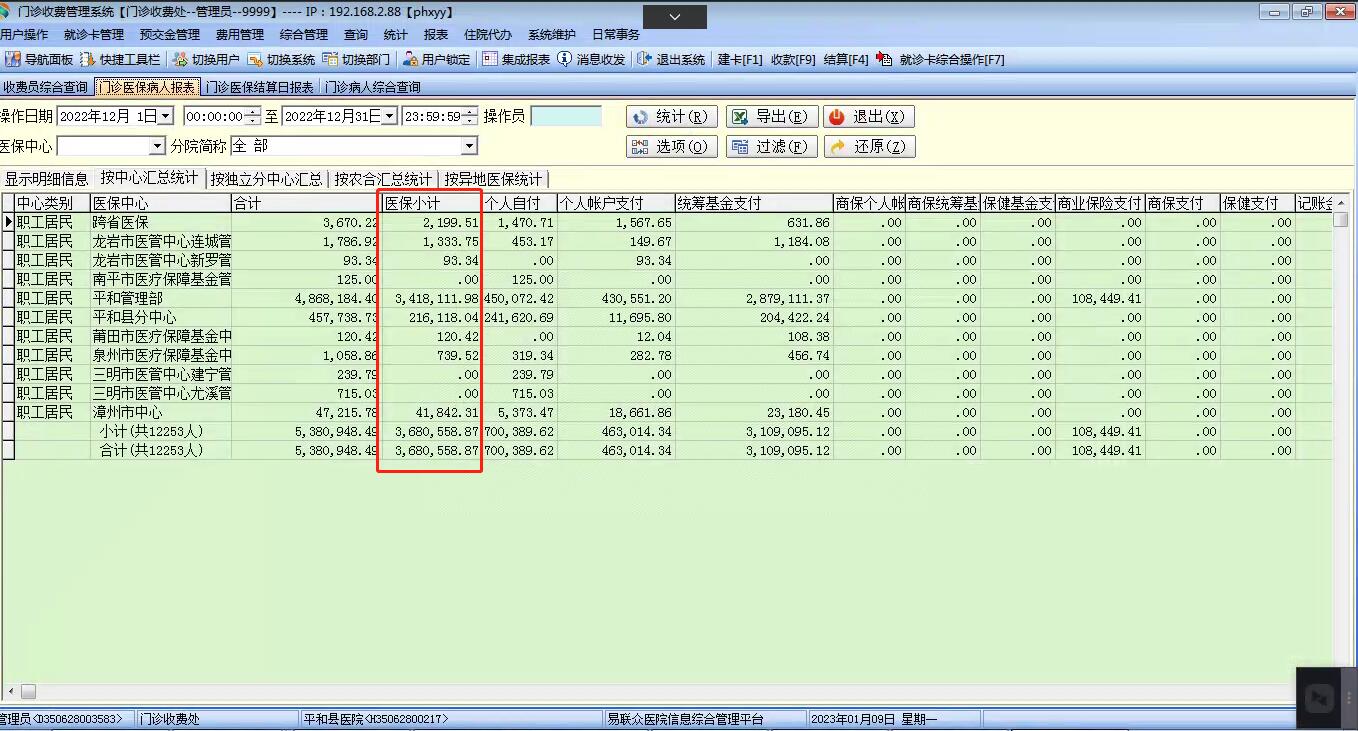Image resolution: width=1358 pixels, height=731 pixels.
Task: Click the 中心类别 column header
Action: (53, 203)
